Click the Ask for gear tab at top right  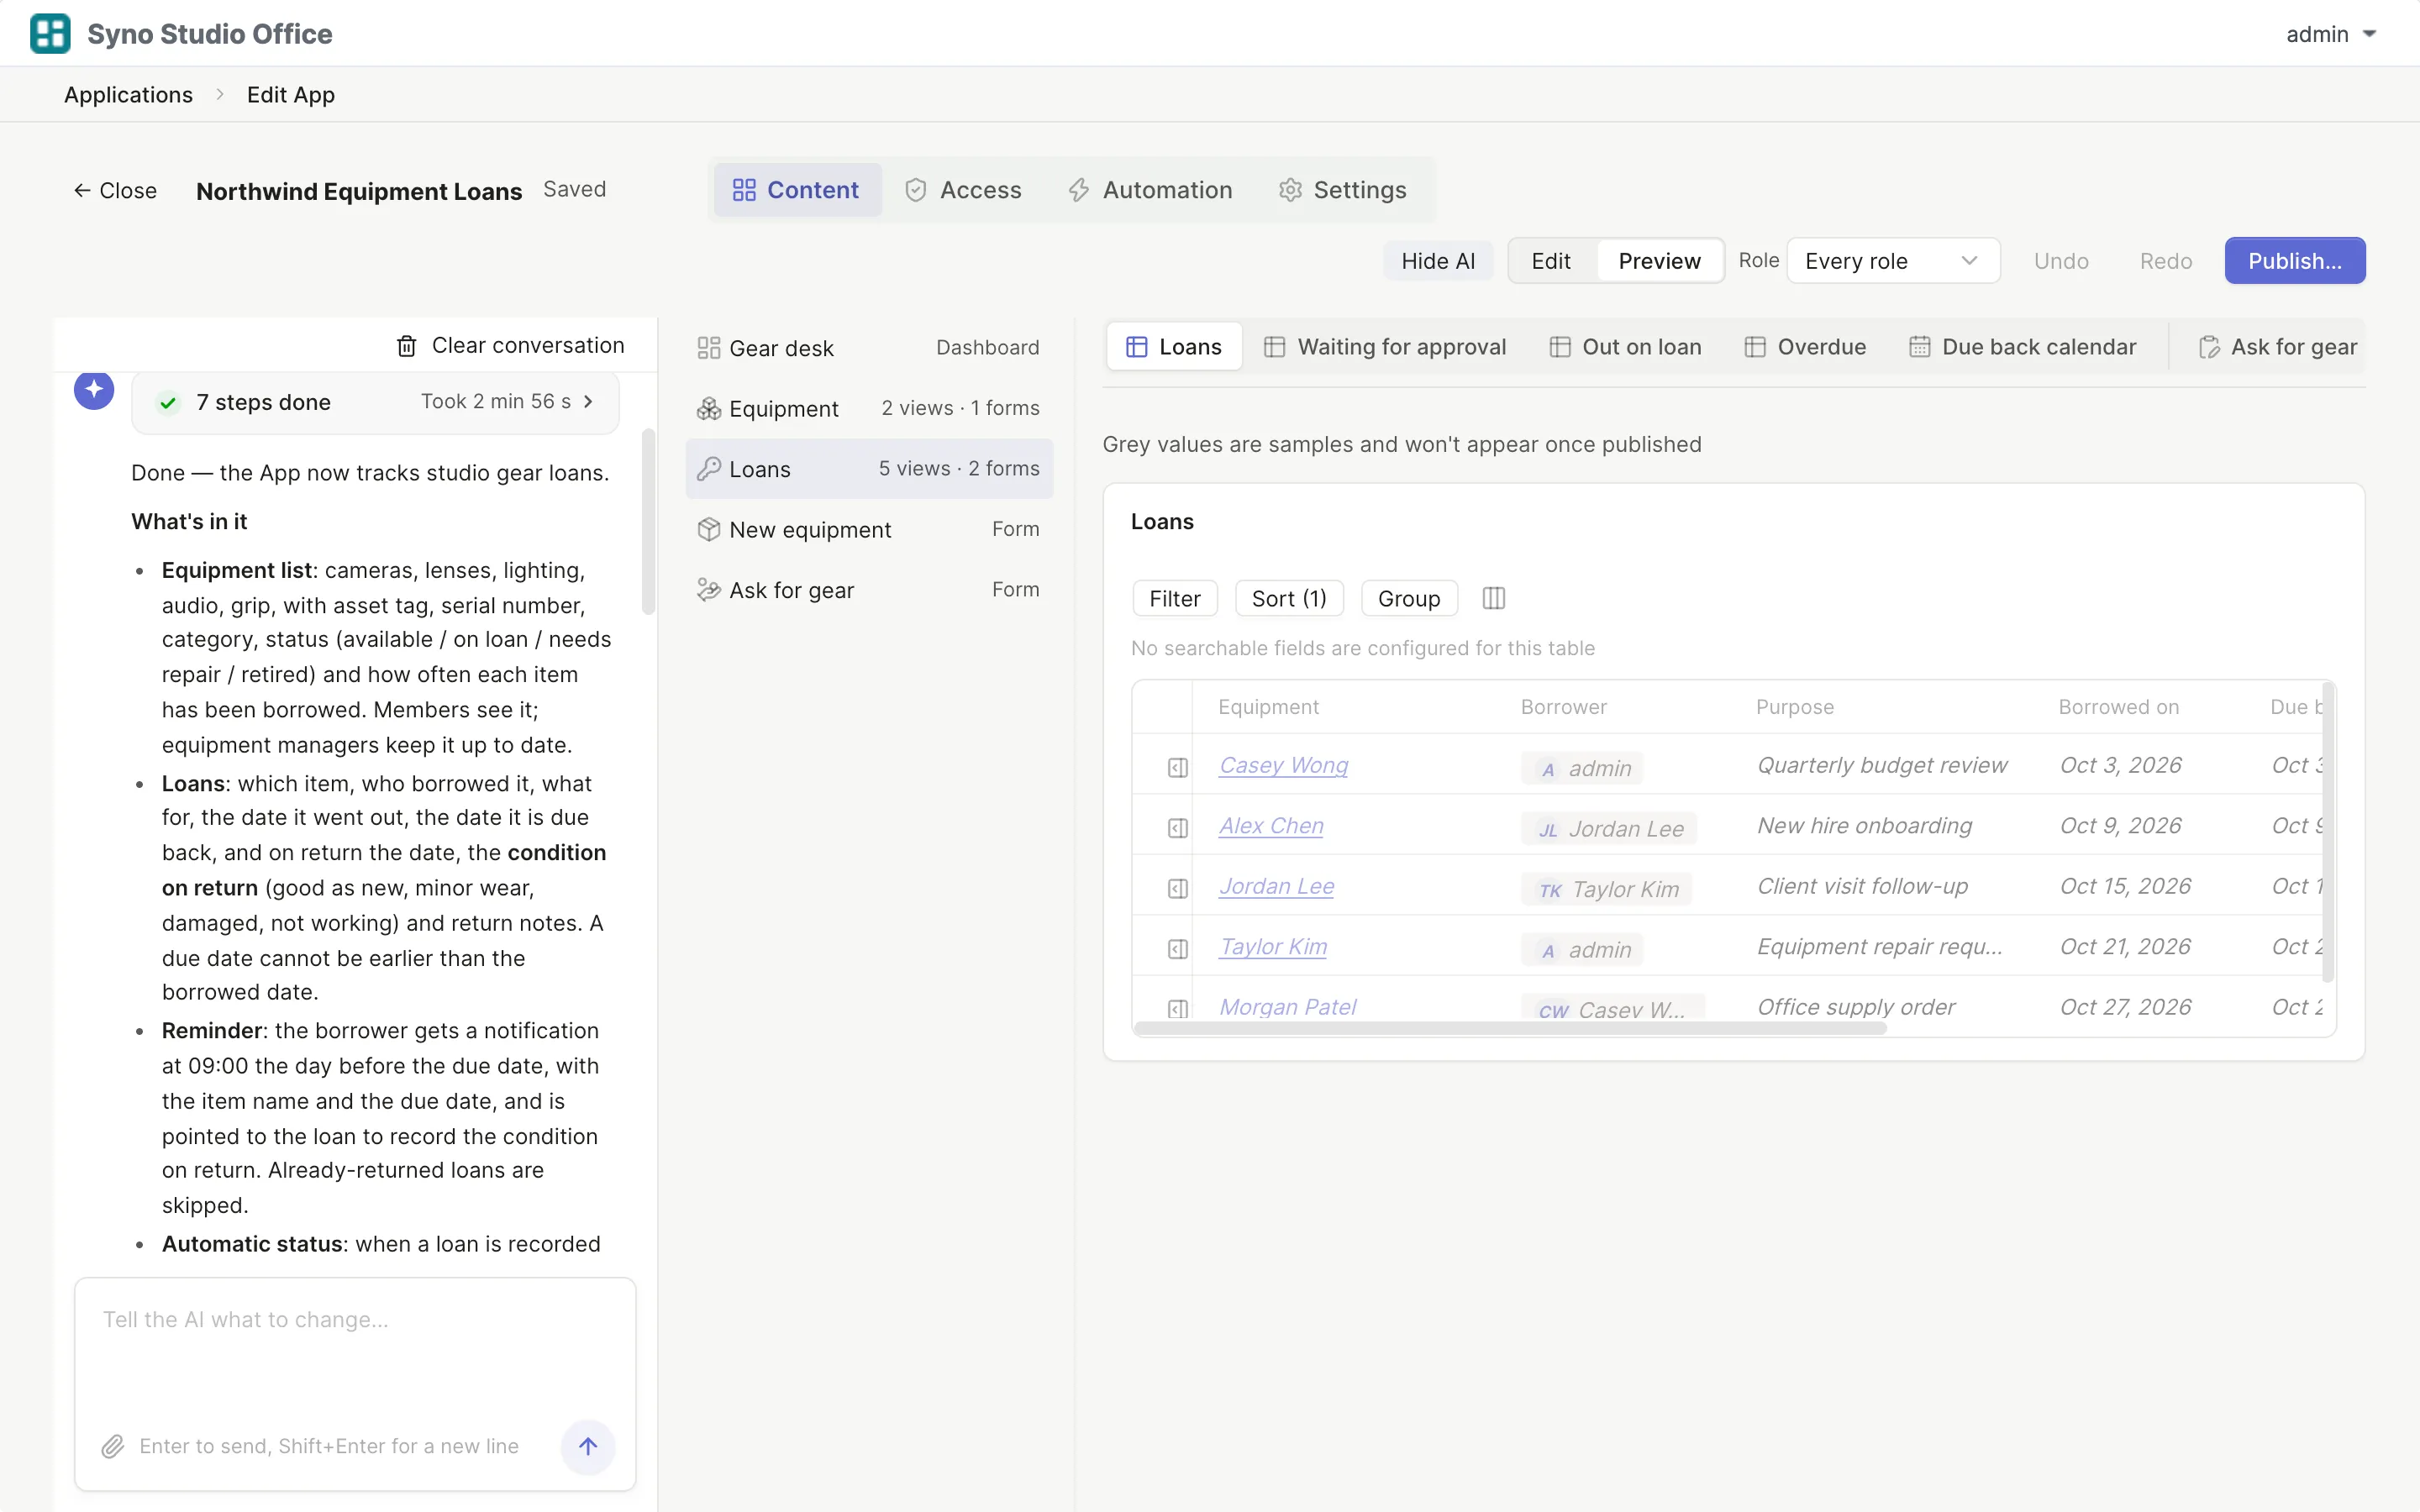(x=2277, y=347)
